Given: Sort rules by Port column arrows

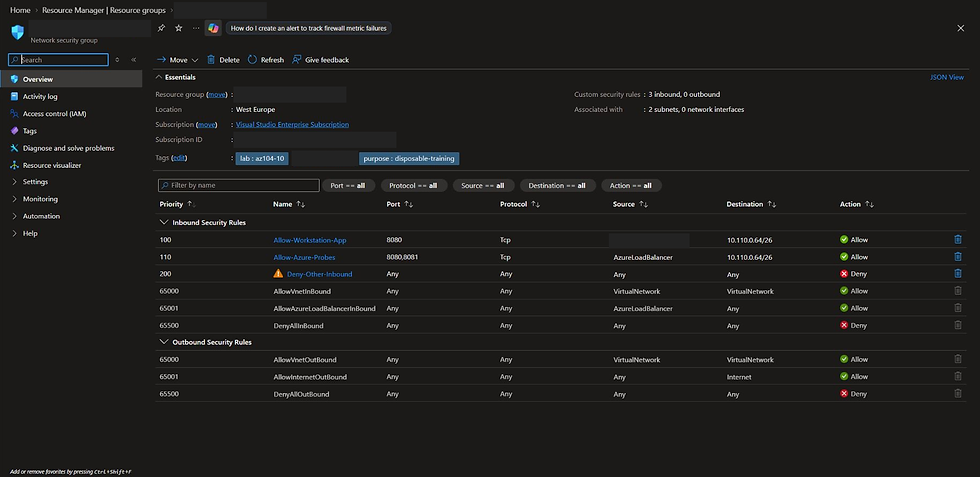Looking at the screenshot, I should (409, 204).
